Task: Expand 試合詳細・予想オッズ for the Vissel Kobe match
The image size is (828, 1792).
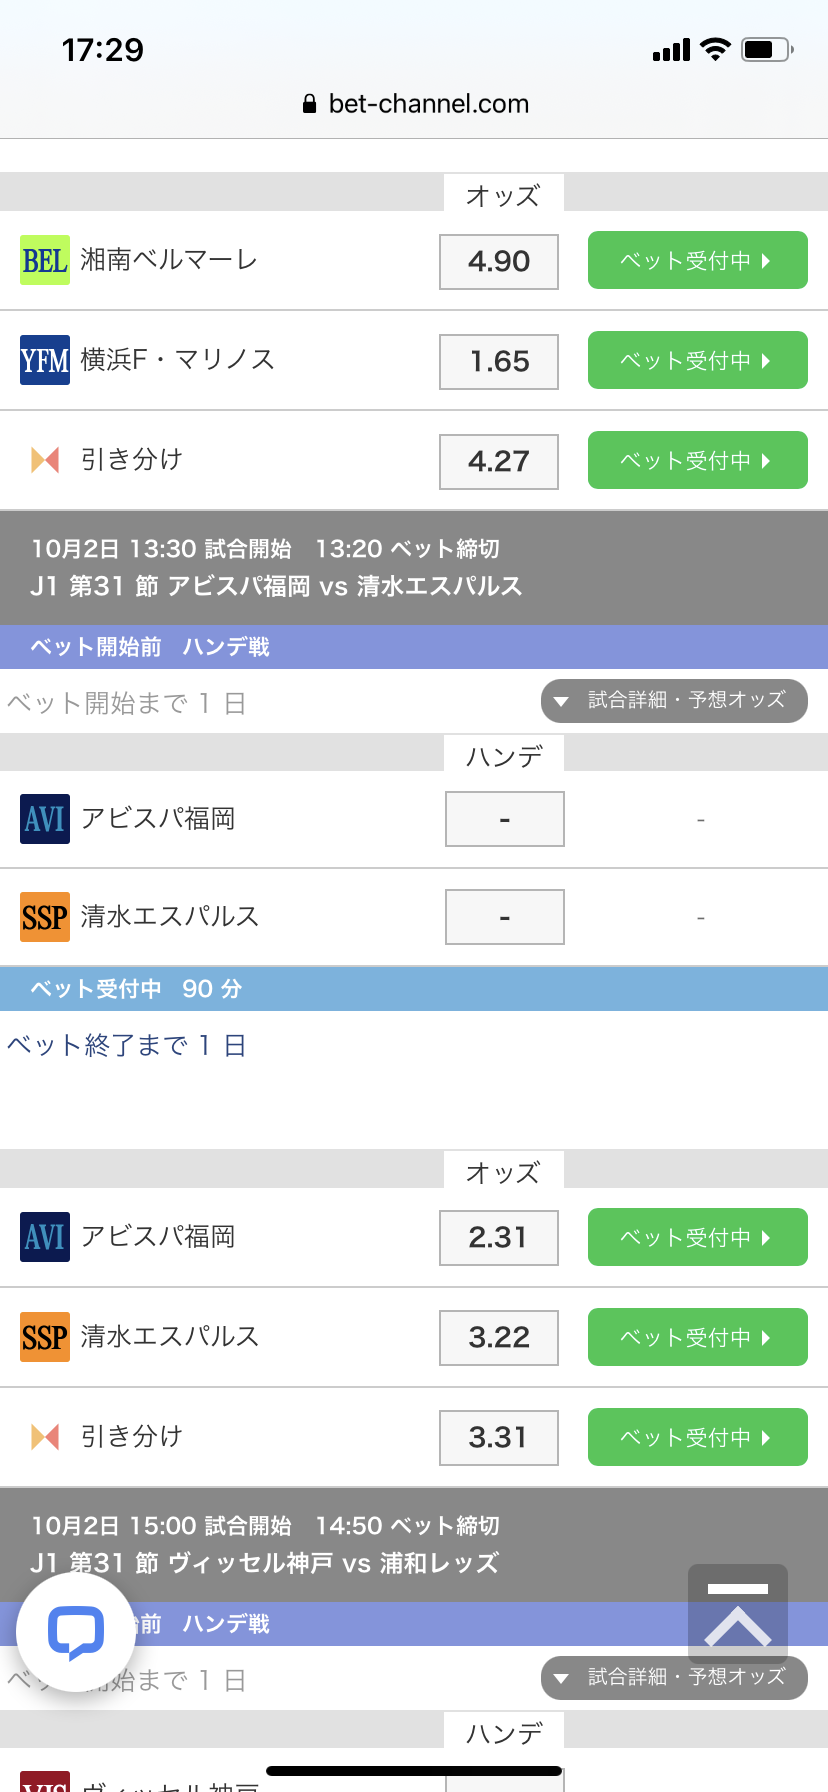Action: 674,1677
